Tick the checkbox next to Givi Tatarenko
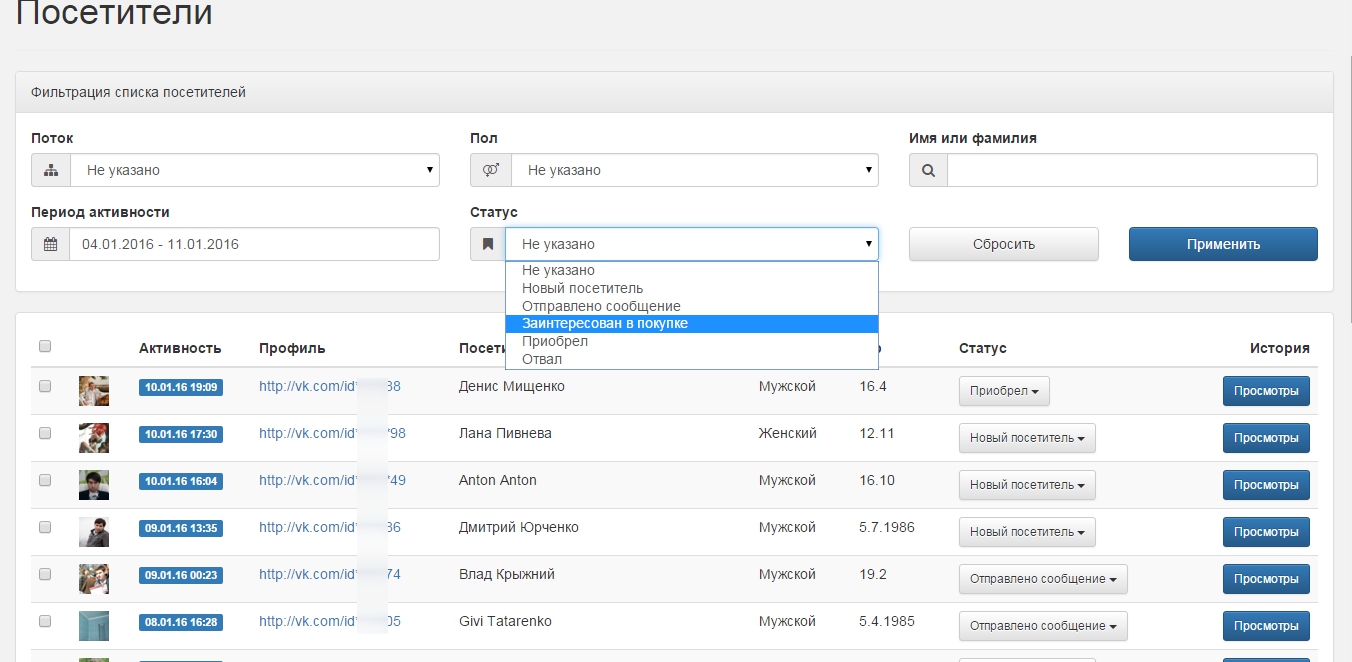The image size is (1352, 662). click(x=45, y=621)
